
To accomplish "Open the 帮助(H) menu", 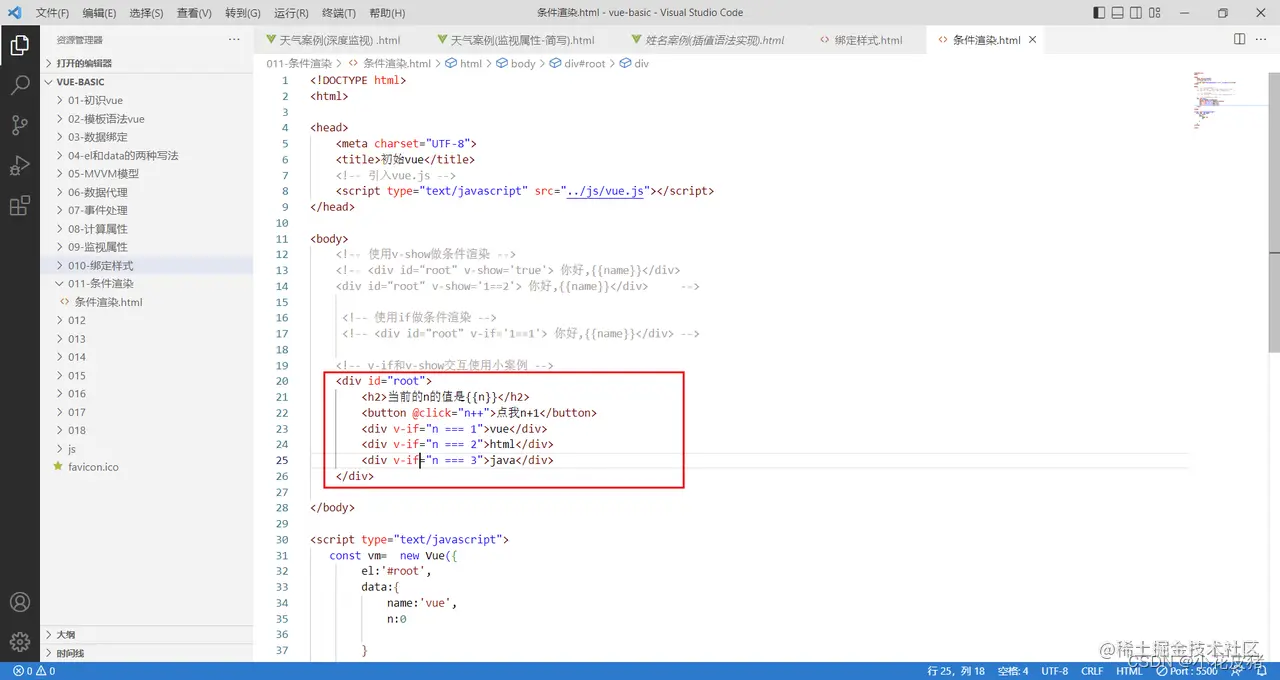I will coord(387,13).
